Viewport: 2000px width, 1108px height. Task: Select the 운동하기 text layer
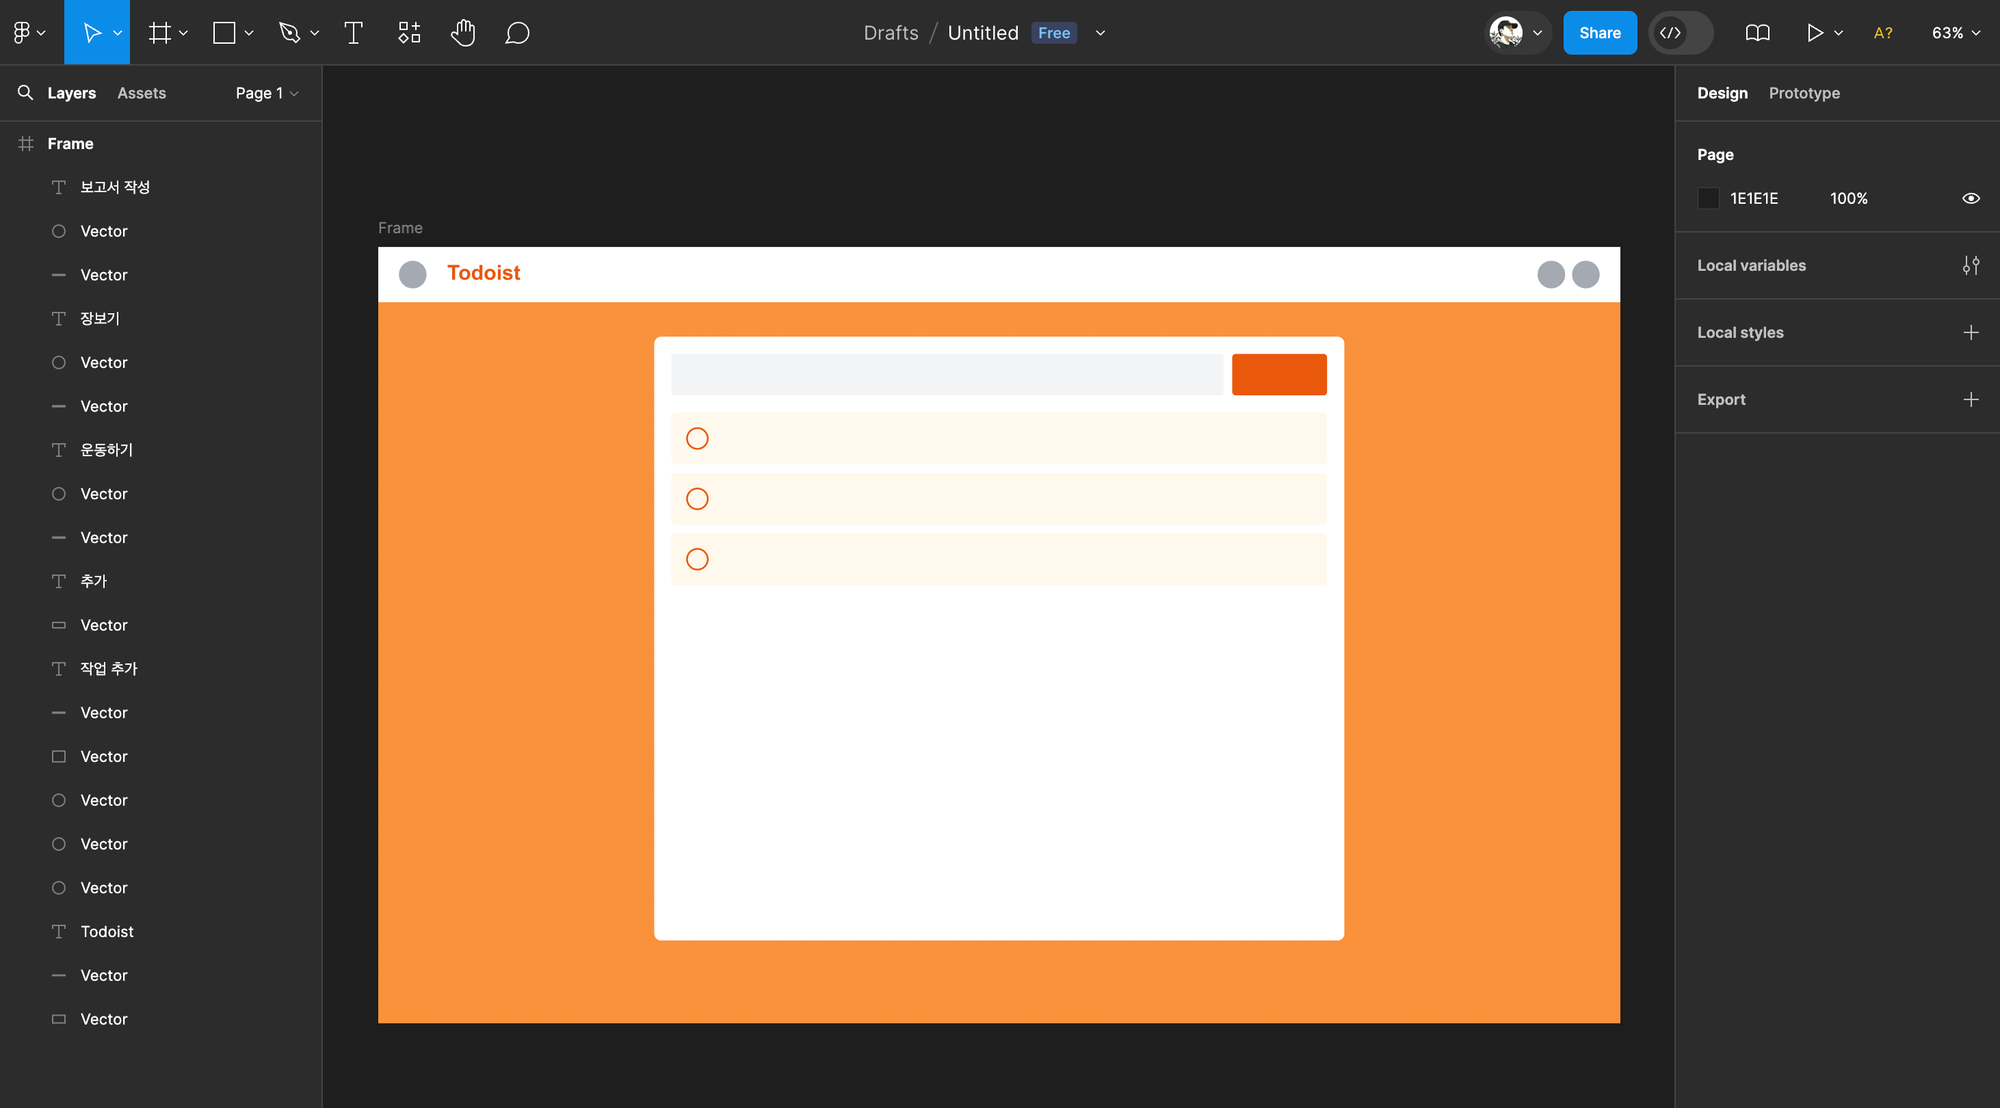click(161, 450)
